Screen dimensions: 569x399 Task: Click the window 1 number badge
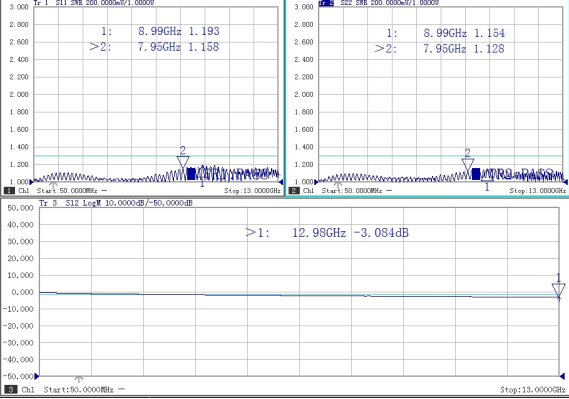[x=9, y=190]
